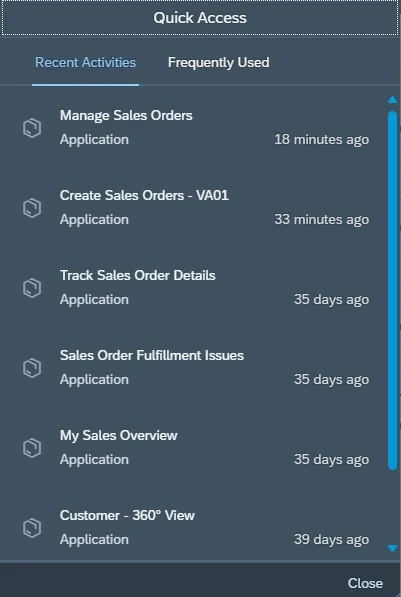This screenshot has height=597, width=401.
Task: Open Customer - 360° View
Action: coord(196,527)
